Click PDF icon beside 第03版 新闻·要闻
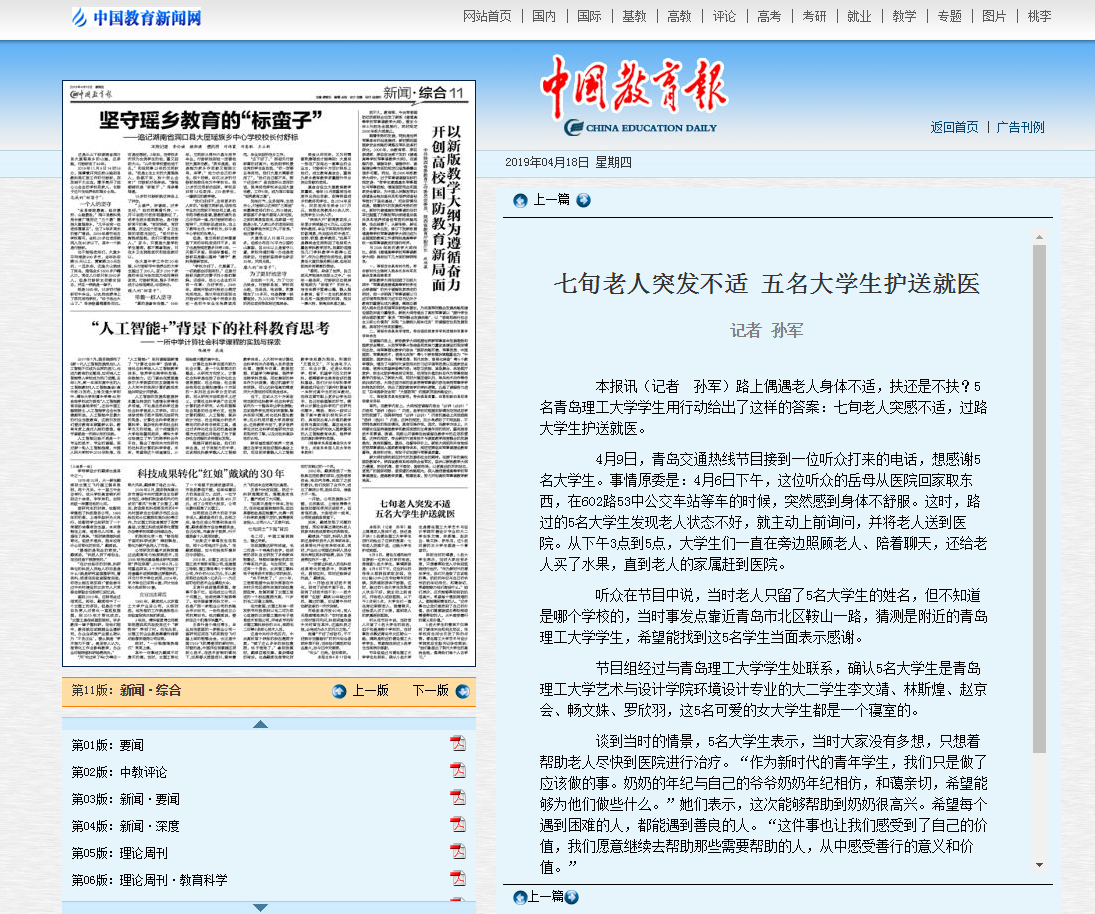Image resolution: width=1095 pixels, height=914 pixels. coord(458,797)
